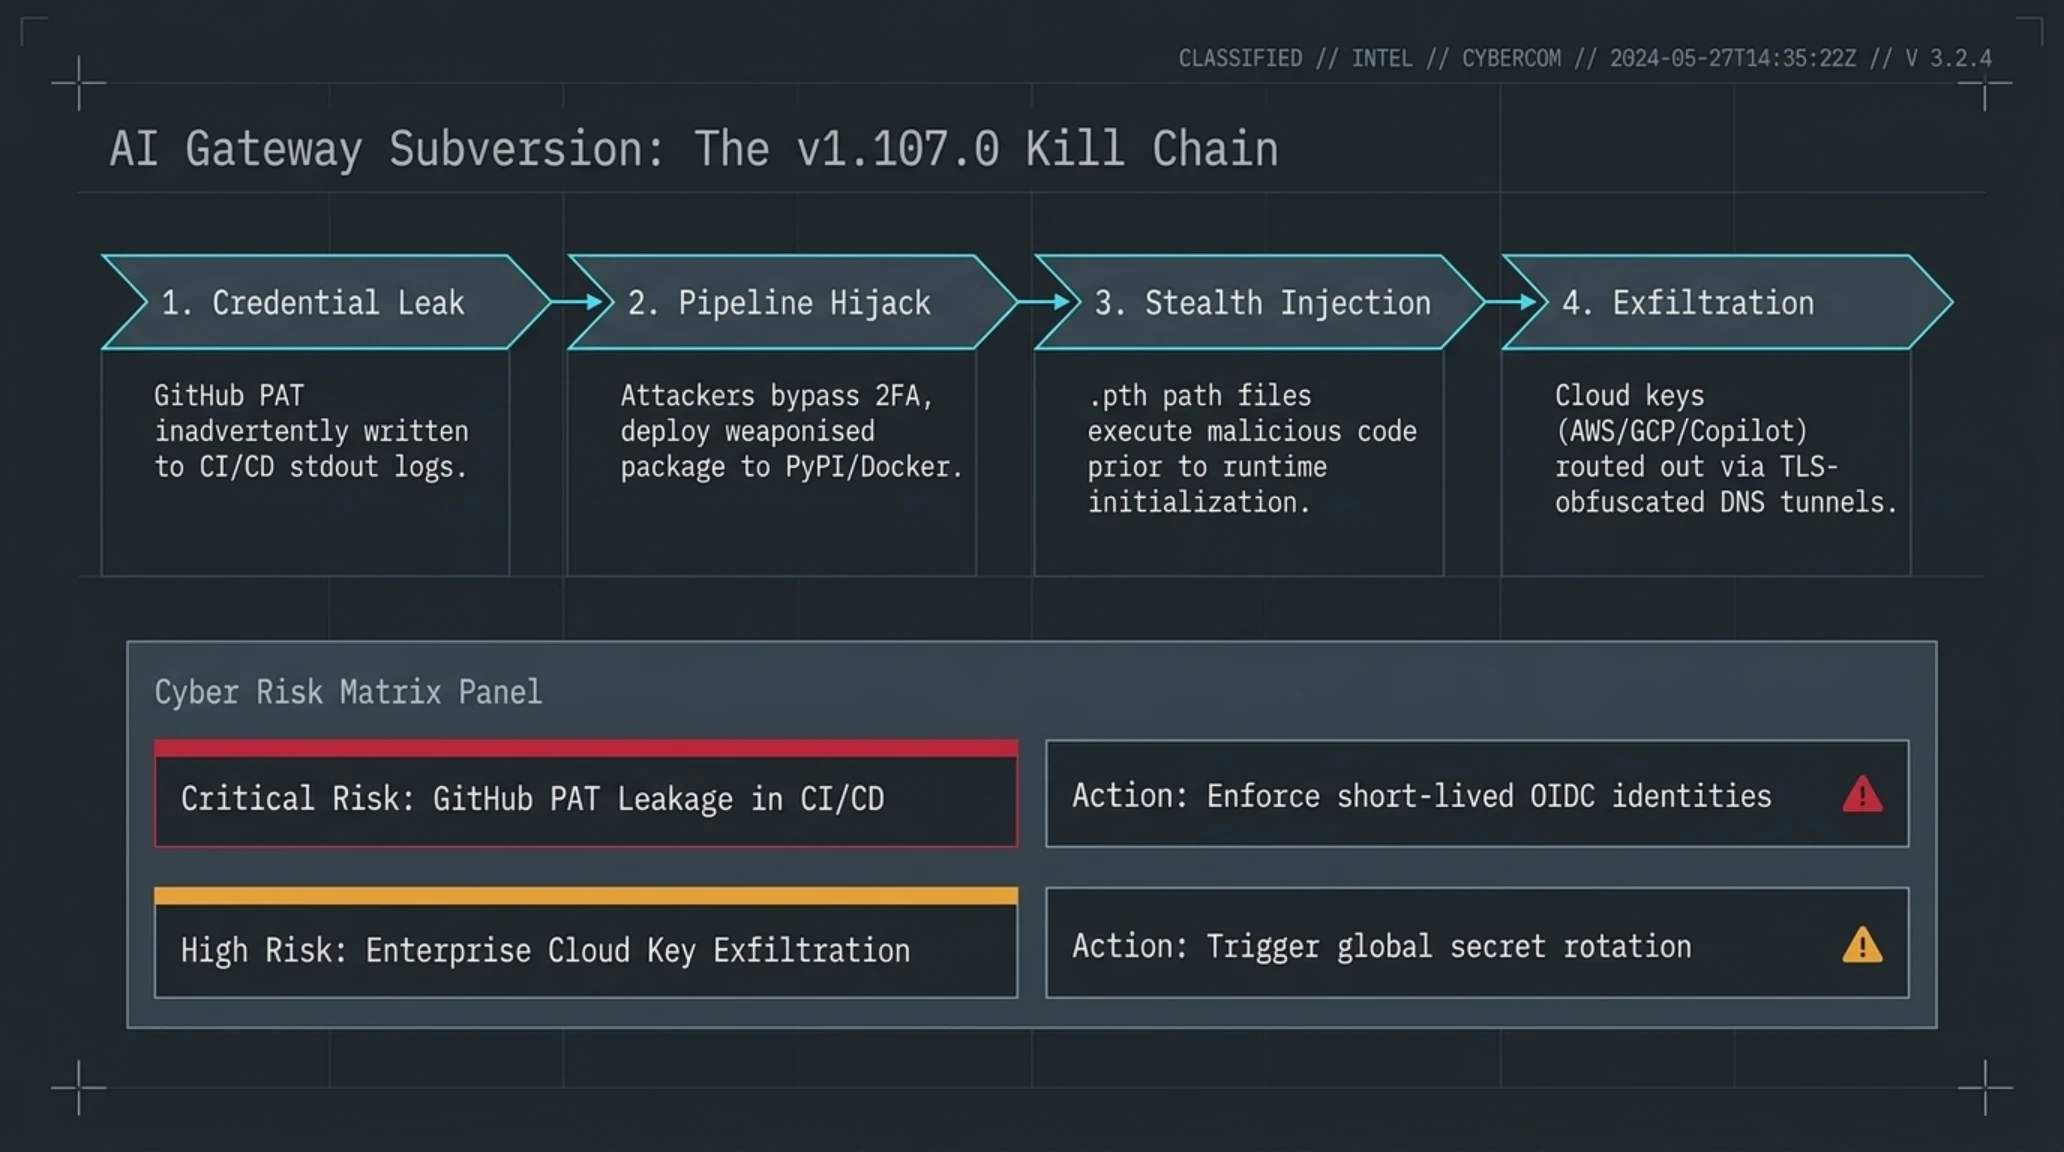Open 'High Risk: Enterprise Cloud Key Exfiltration' card
Image resolution: width=2064 pixels, height=1152 pixels.
[x=586, y=942]
